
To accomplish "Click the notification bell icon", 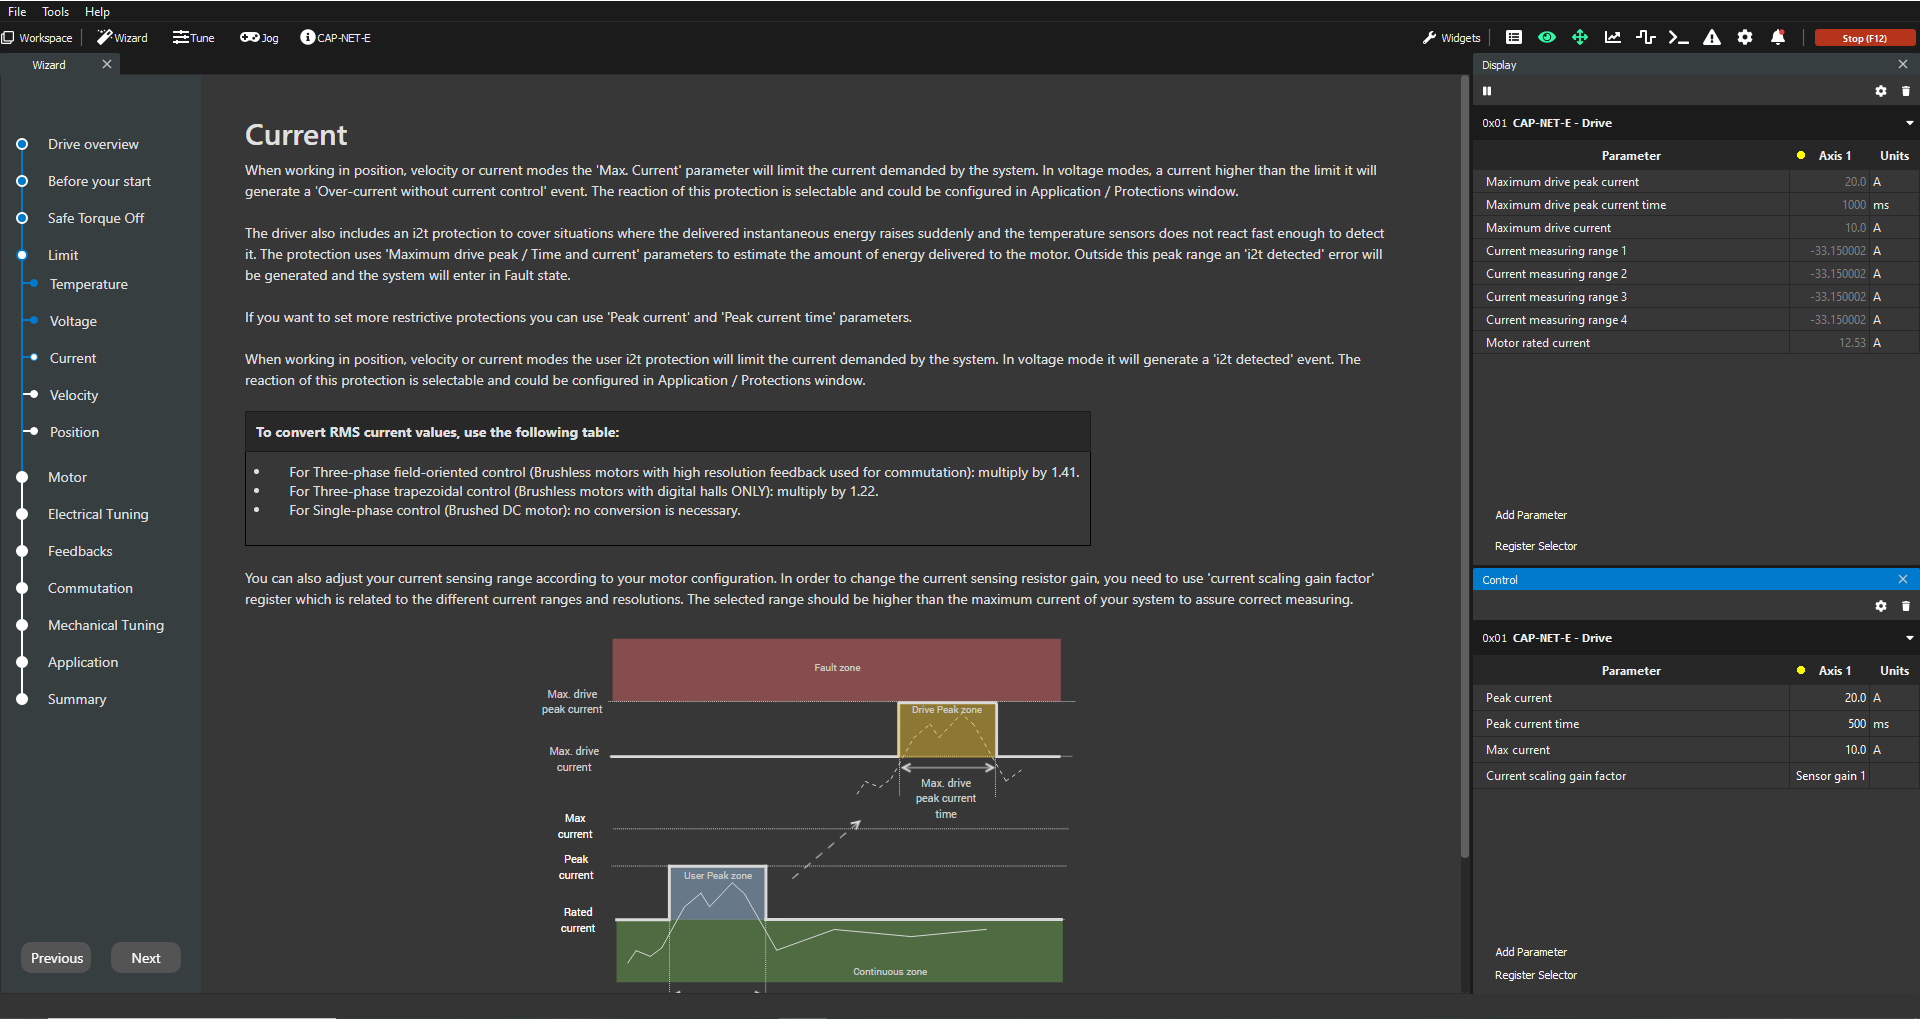I will click(x=1778, y=38).
